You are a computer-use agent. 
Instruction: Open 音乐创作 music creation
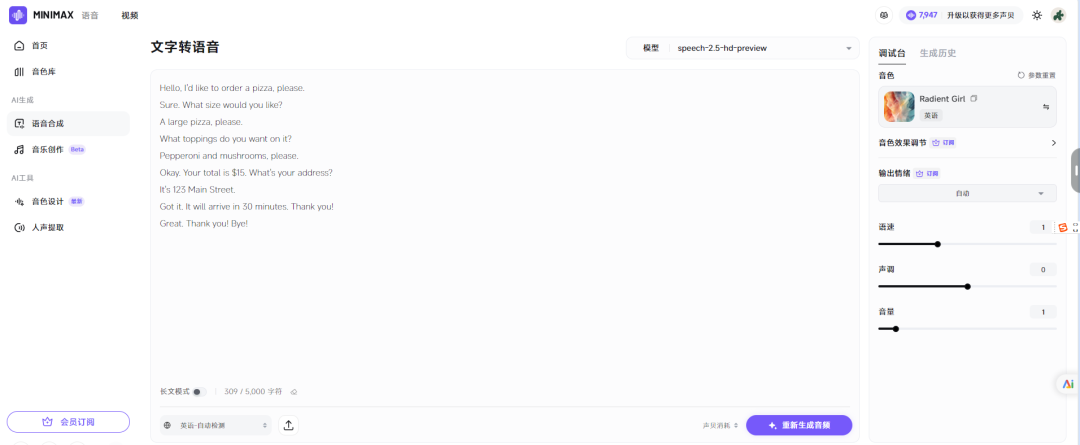coord(68,149)
